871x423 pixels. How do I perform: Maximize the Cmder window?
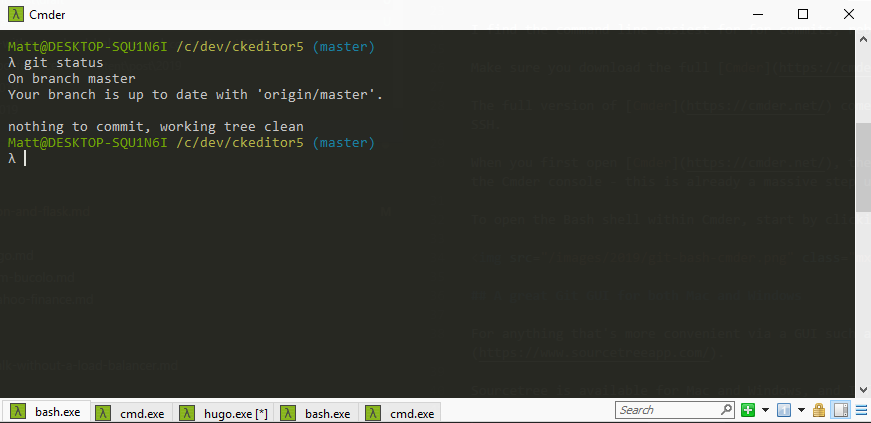coord(803,14)
